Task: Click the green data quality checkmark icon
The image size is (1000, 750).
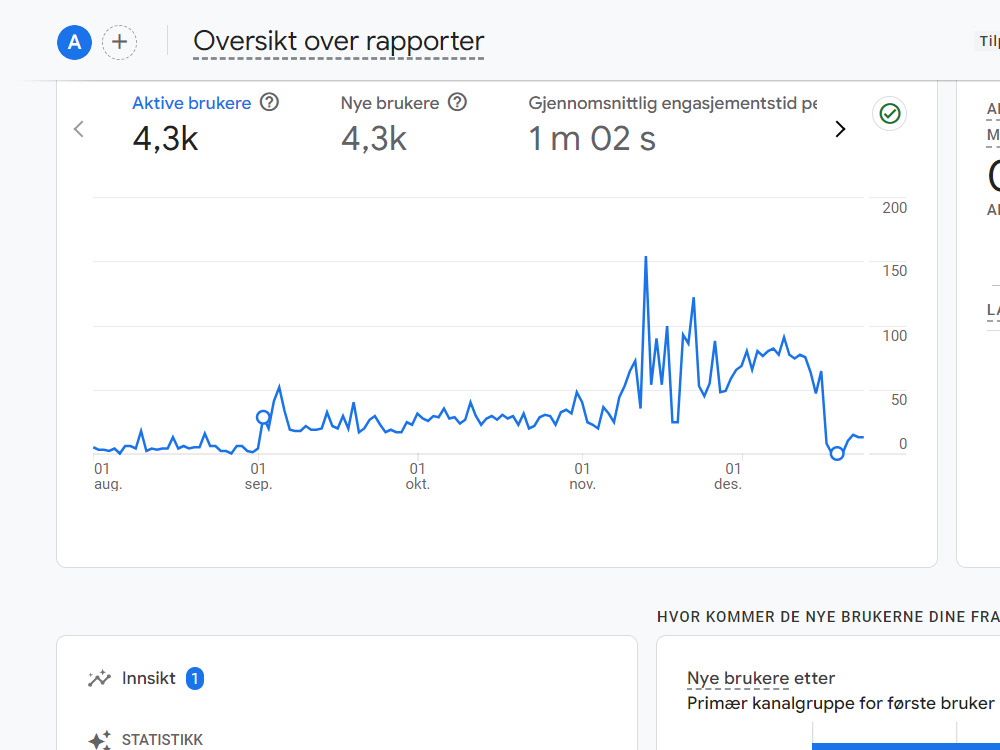Action: point(890,114)
